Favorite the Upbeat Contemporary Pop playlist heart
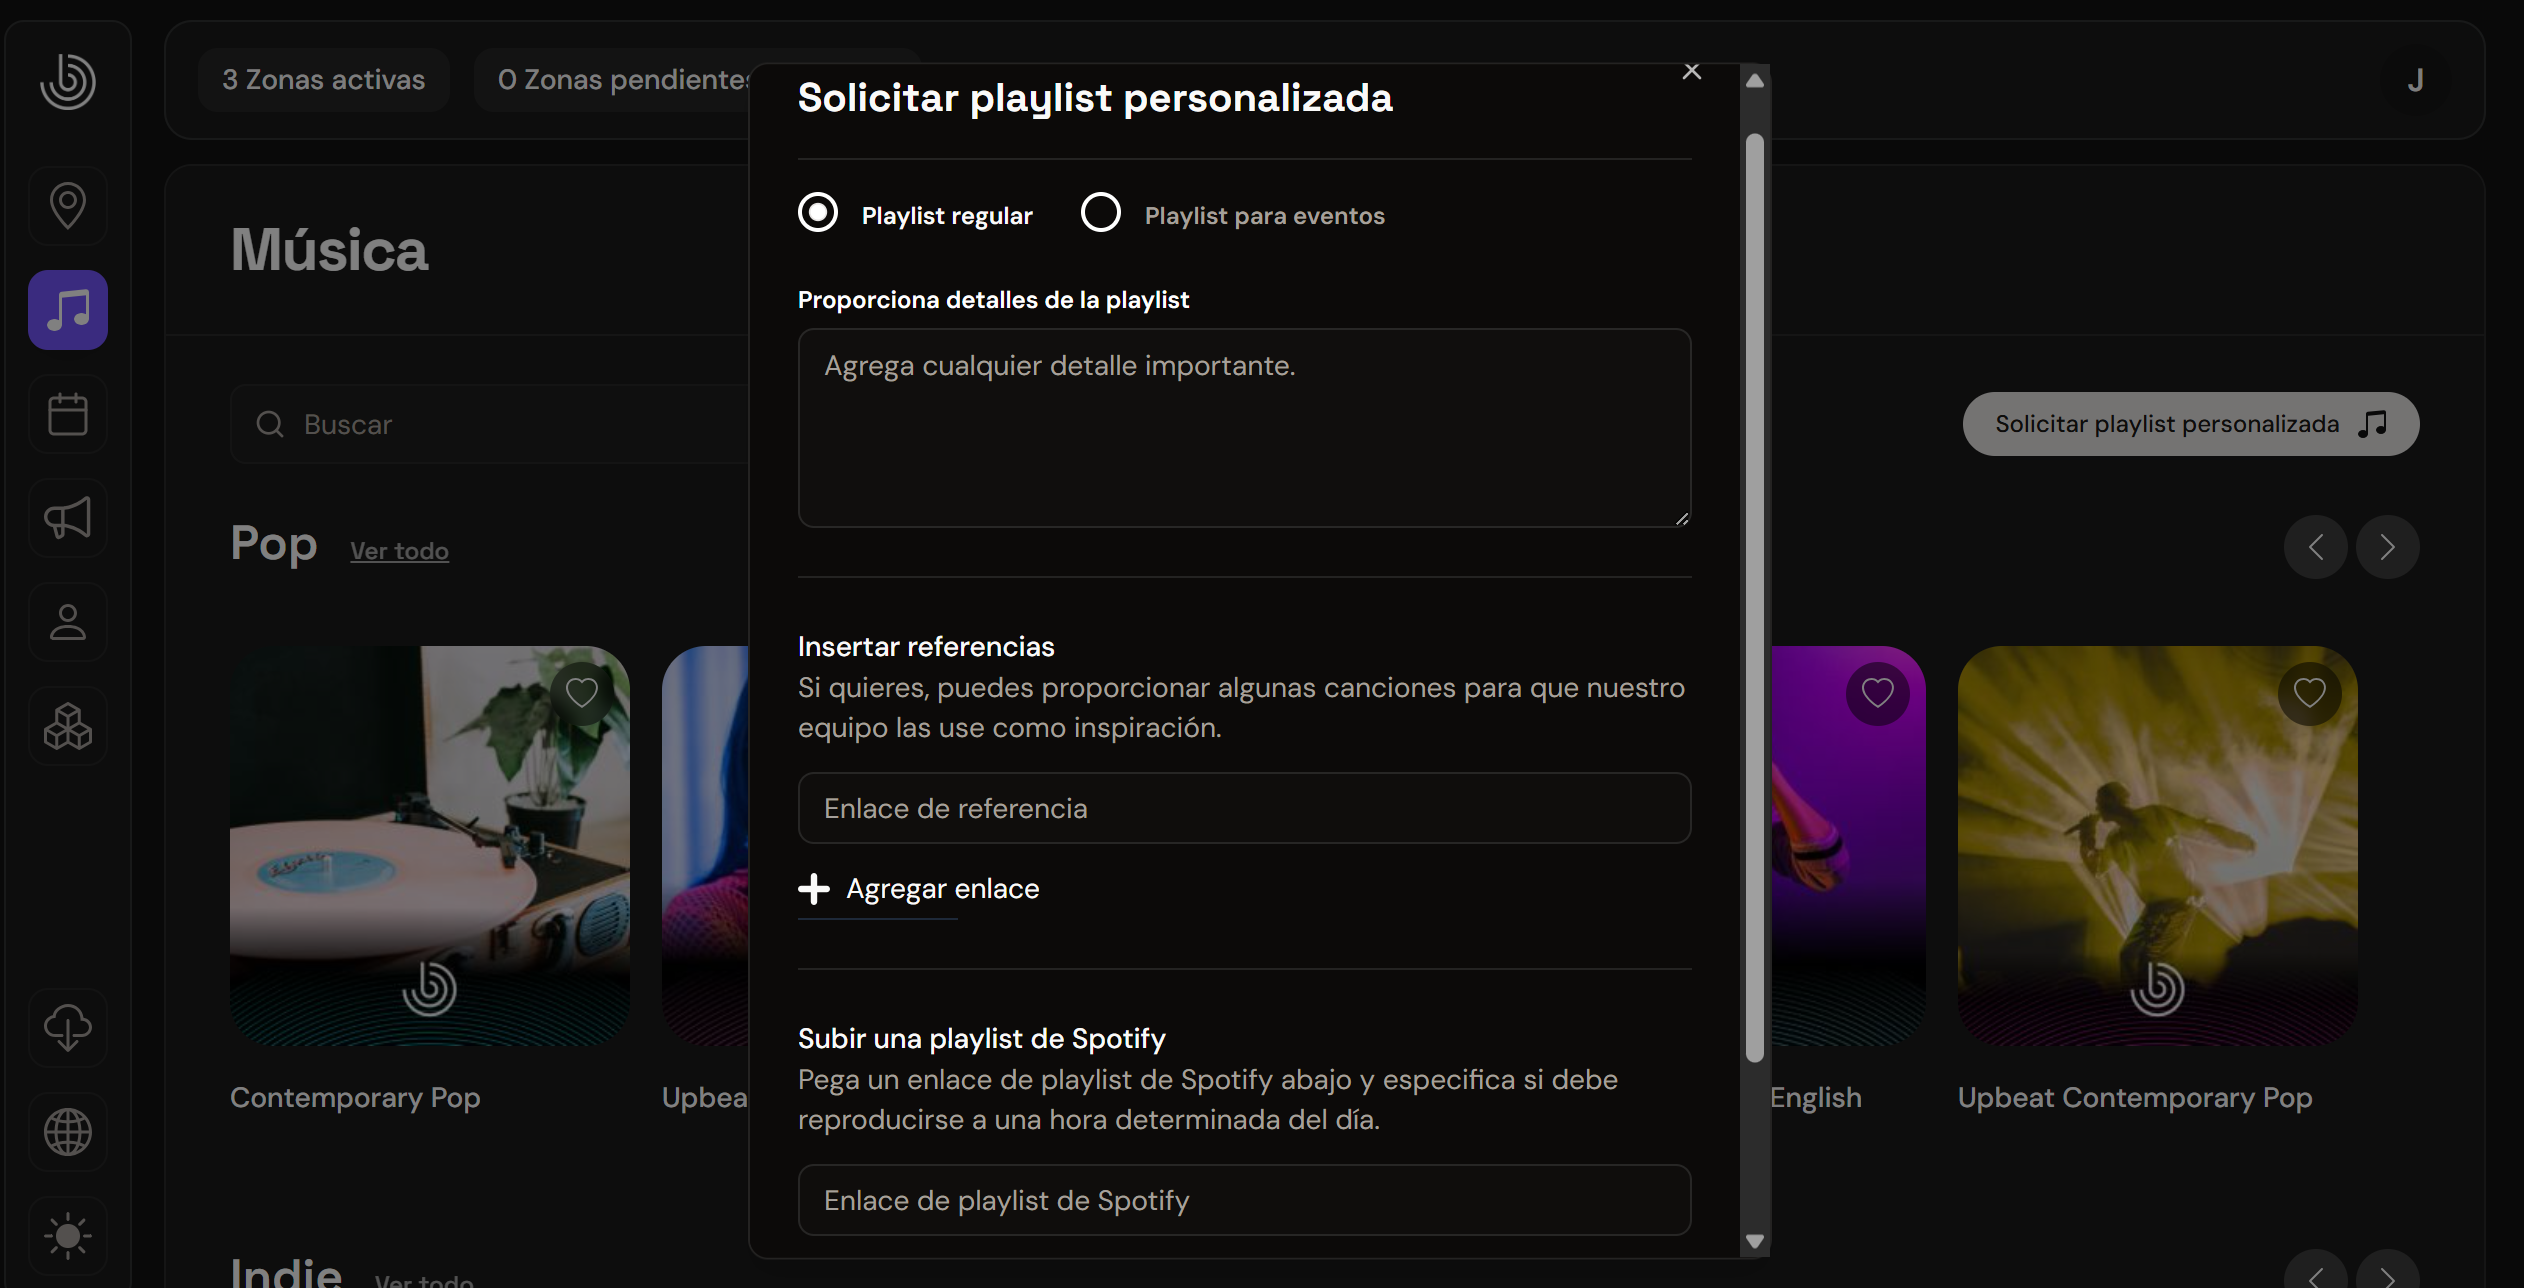 click(x=2309, y=693)
